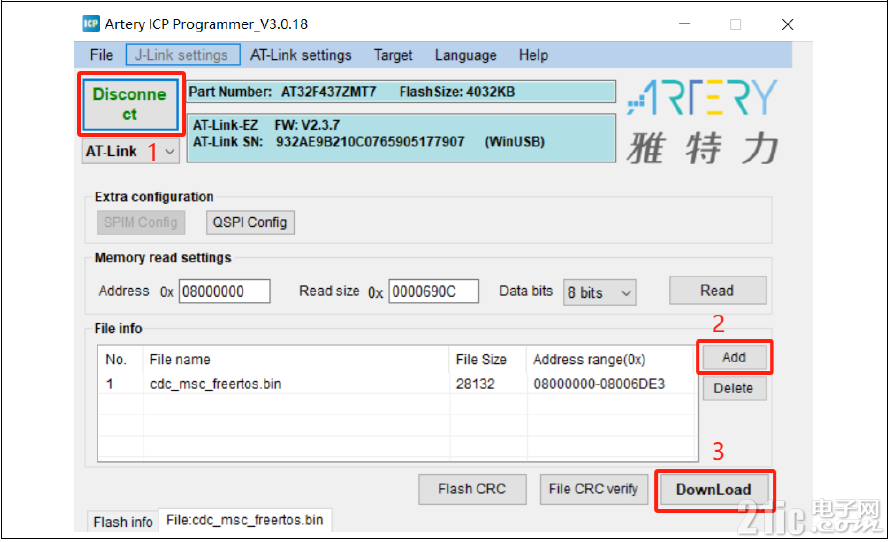891x542 pixels.
Task: Click the FlashSize: 4032KB text
Action: click(457, 92)
